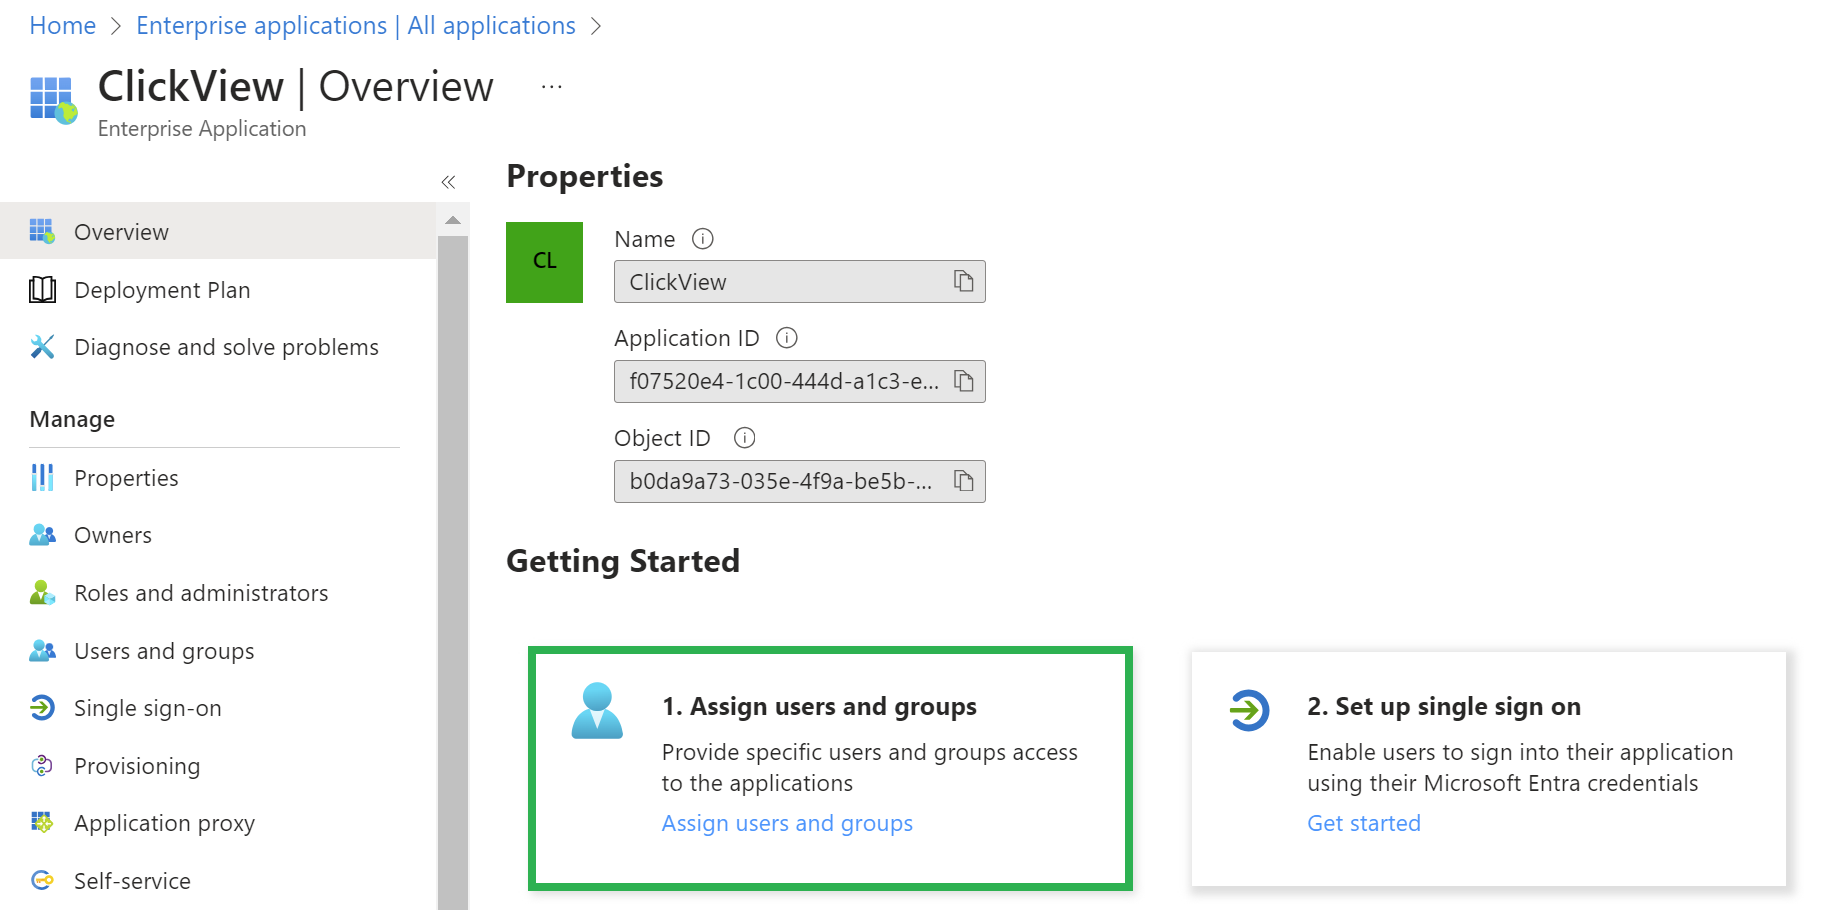Copy the Application ID to clipboard

pyautogui.click(x=963, y=381)
